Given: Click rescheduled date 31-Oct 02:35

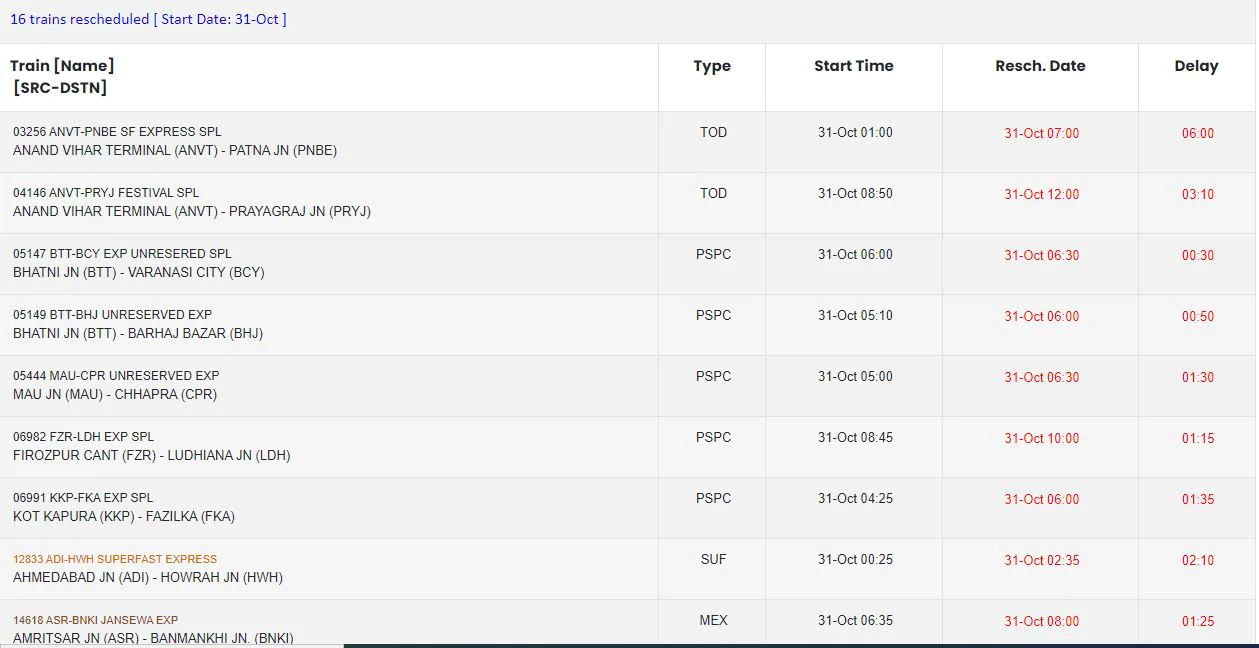Looking at the screenshot, I should pos(1041,560).
